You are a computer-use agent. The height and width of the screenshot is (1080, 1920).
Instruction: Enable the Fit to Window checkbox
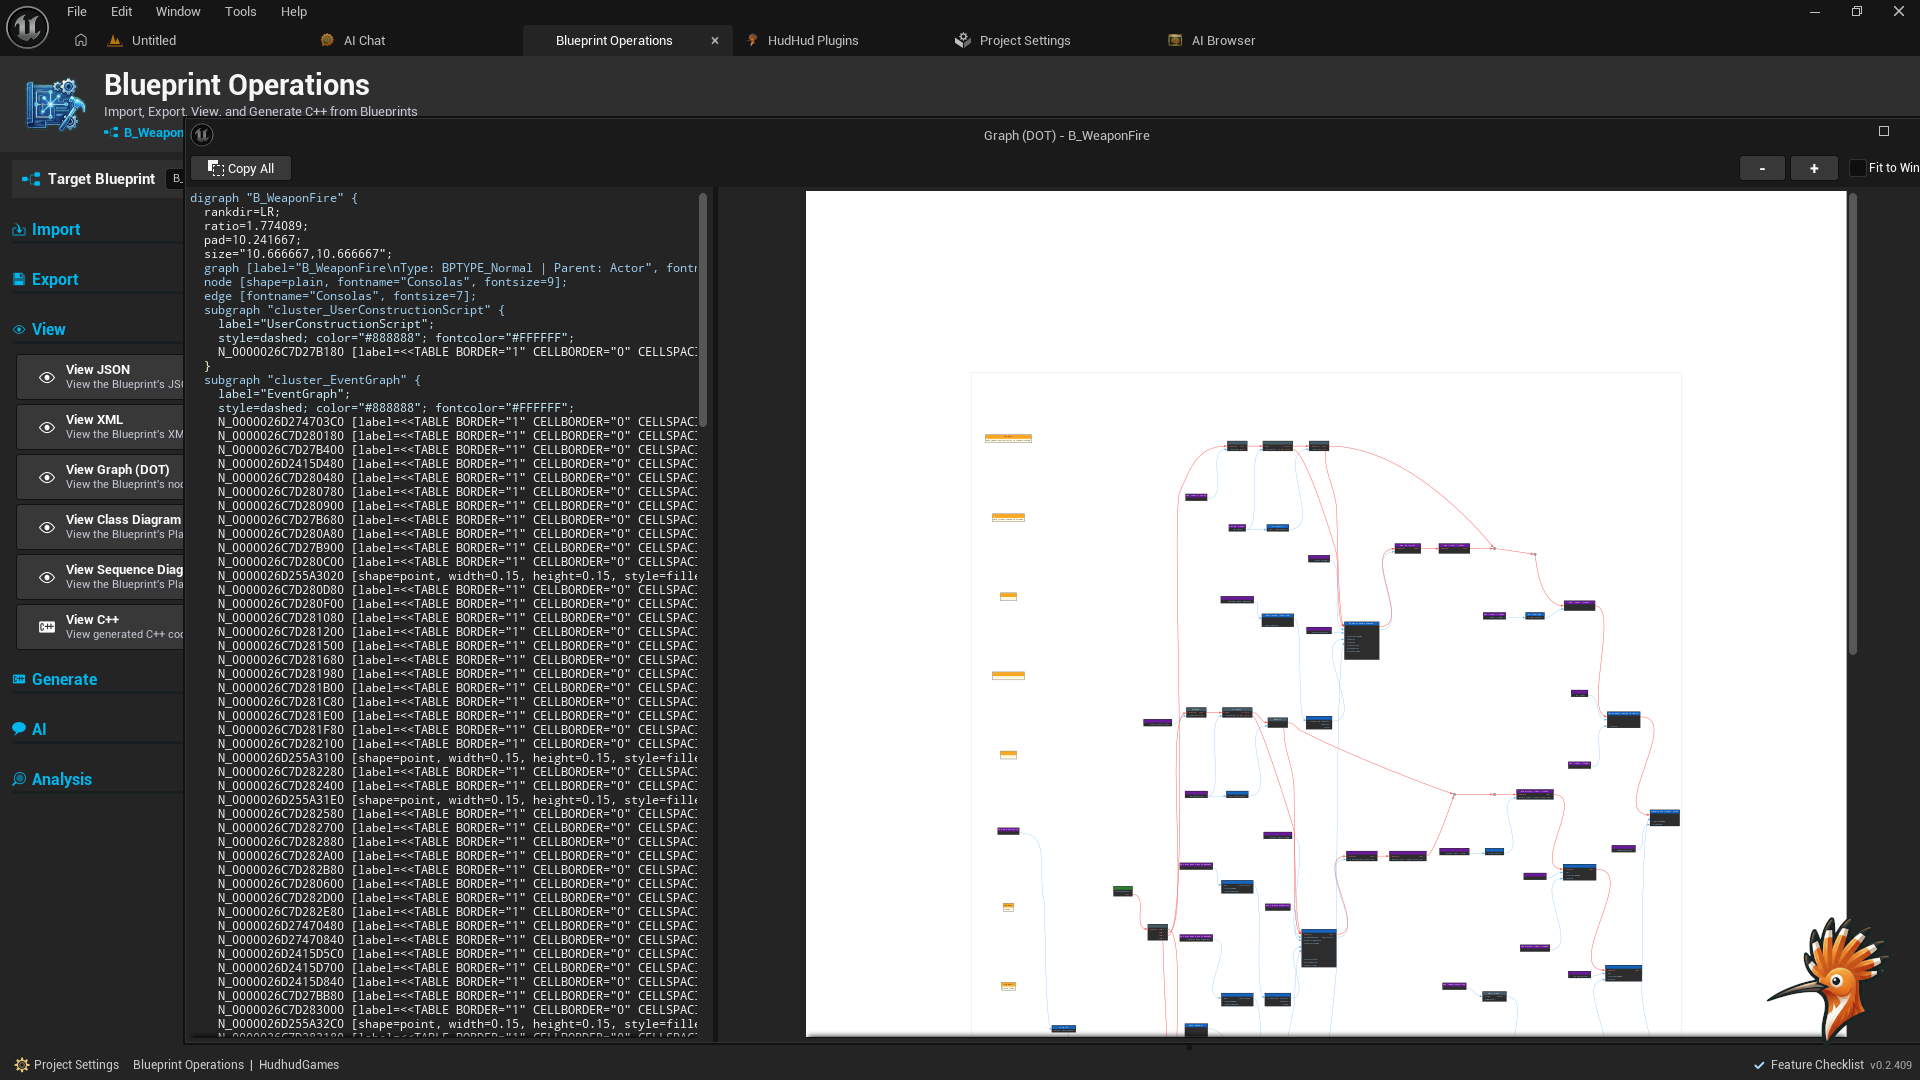tap(1858, 168)
